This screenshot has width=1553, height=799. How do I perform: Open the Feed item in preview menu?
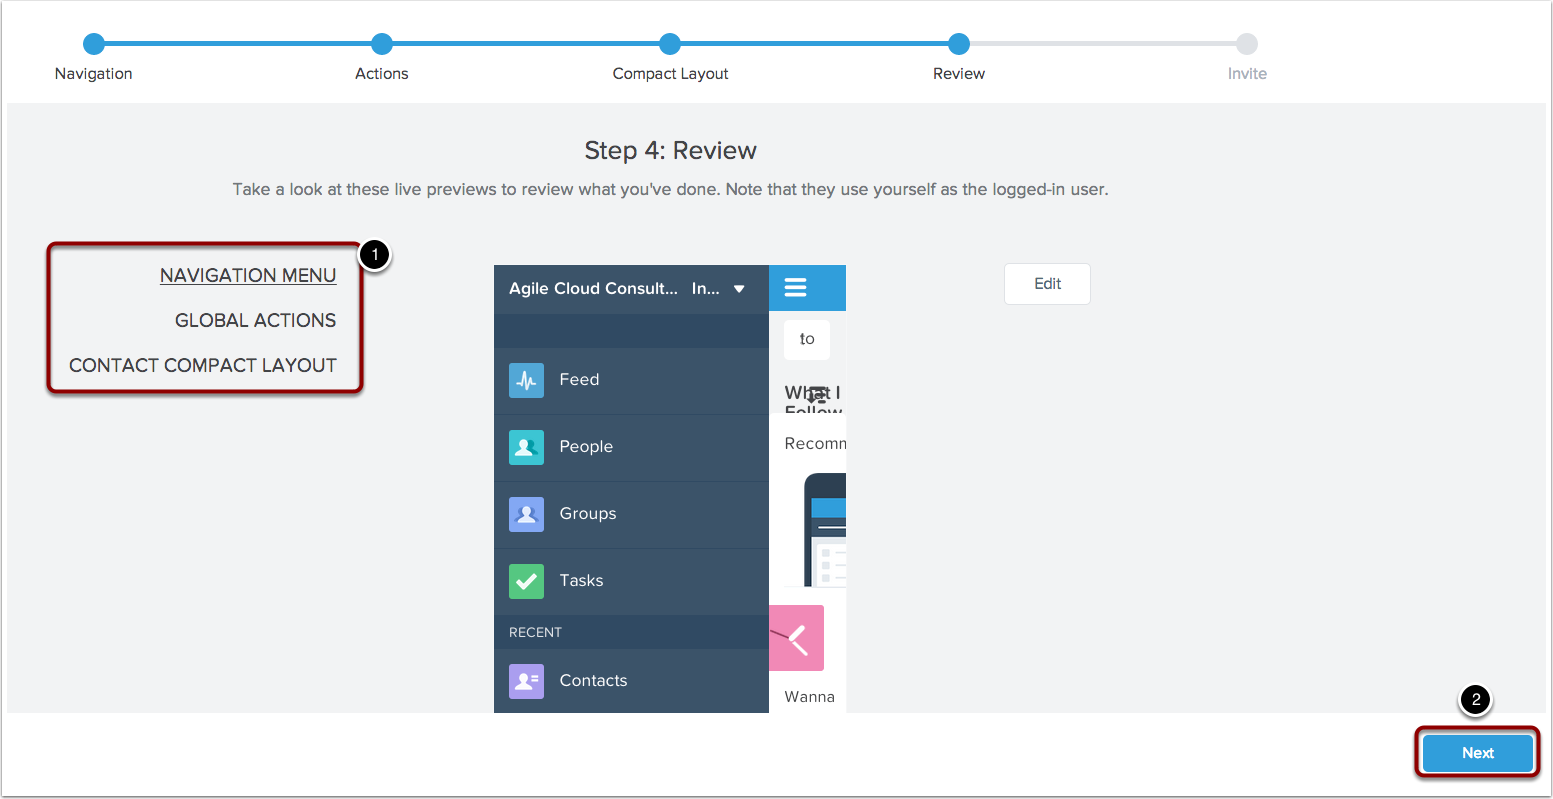click(631, 380)
